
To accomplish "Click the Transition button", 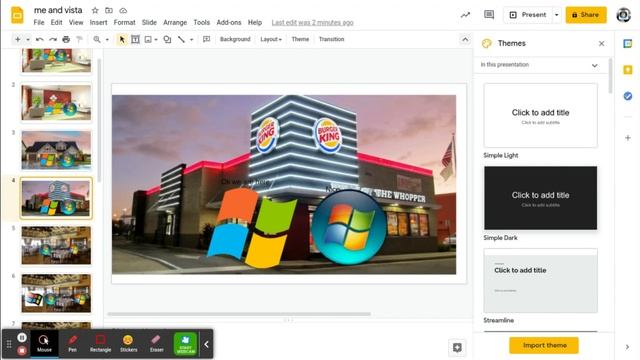I will (x=331, y=39).
